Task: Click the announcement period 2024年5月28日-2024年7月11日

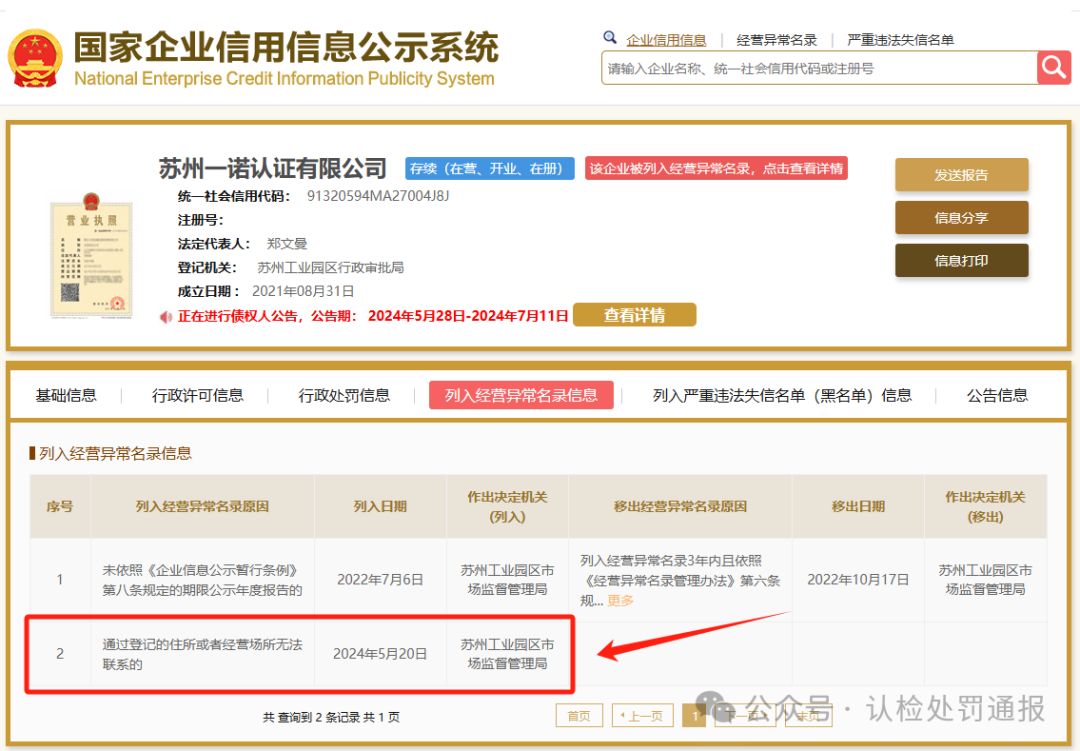Action: tap(468, 316)
